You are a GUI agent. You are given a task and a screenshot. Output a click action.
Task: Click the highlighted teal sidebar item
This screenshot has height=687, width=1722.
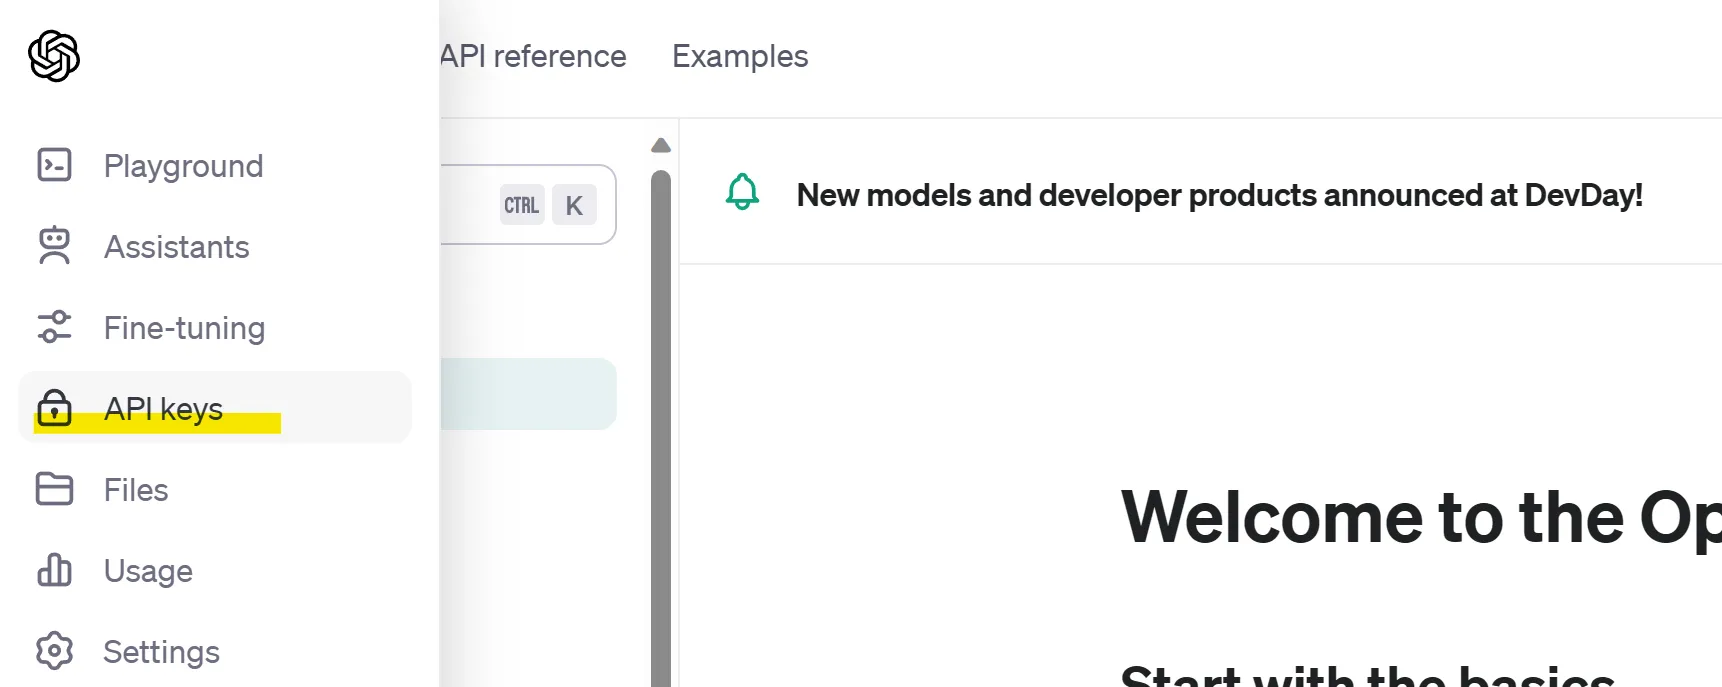[528, 394]
